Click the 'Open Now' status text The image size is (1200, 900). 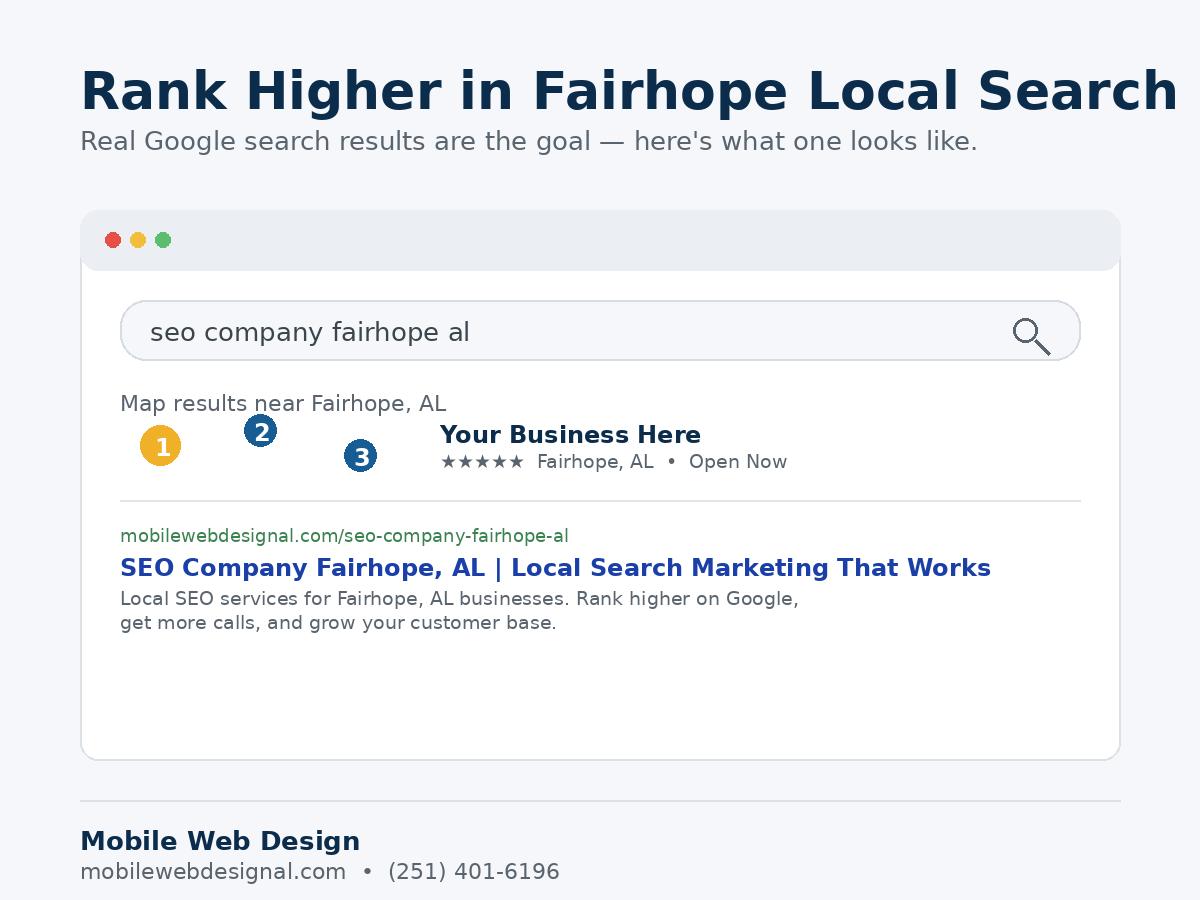(x=738, y=462)
